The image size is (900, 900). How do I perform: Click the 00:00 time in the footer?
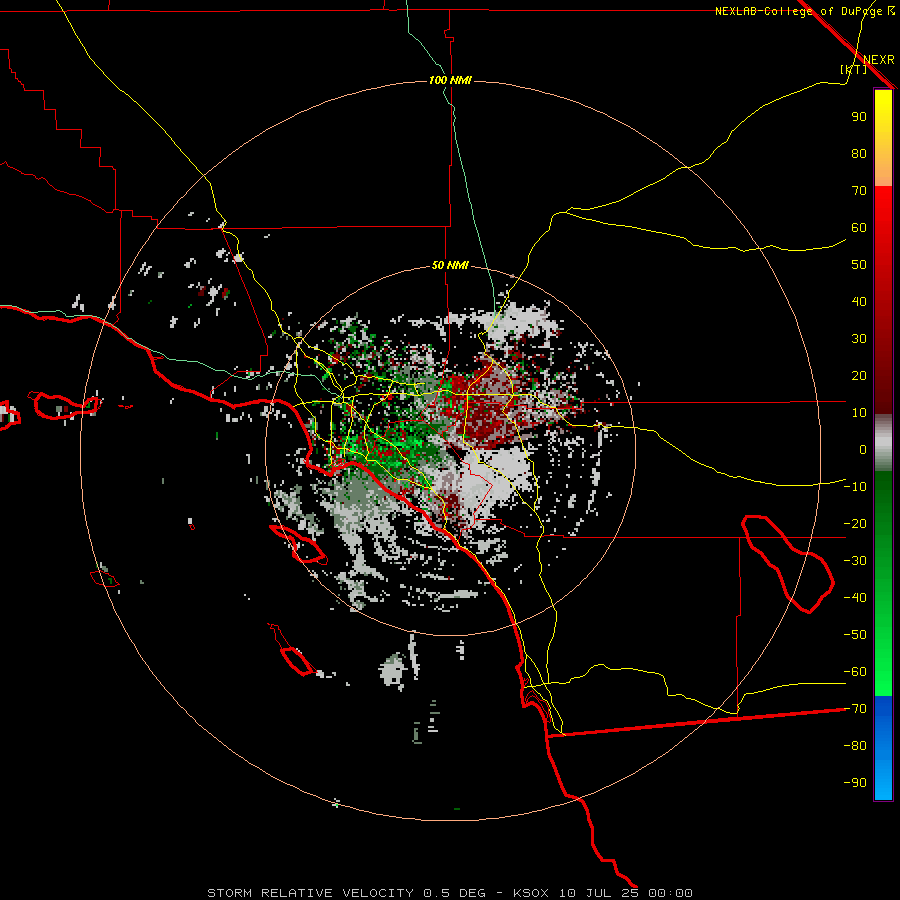point(670,893)
